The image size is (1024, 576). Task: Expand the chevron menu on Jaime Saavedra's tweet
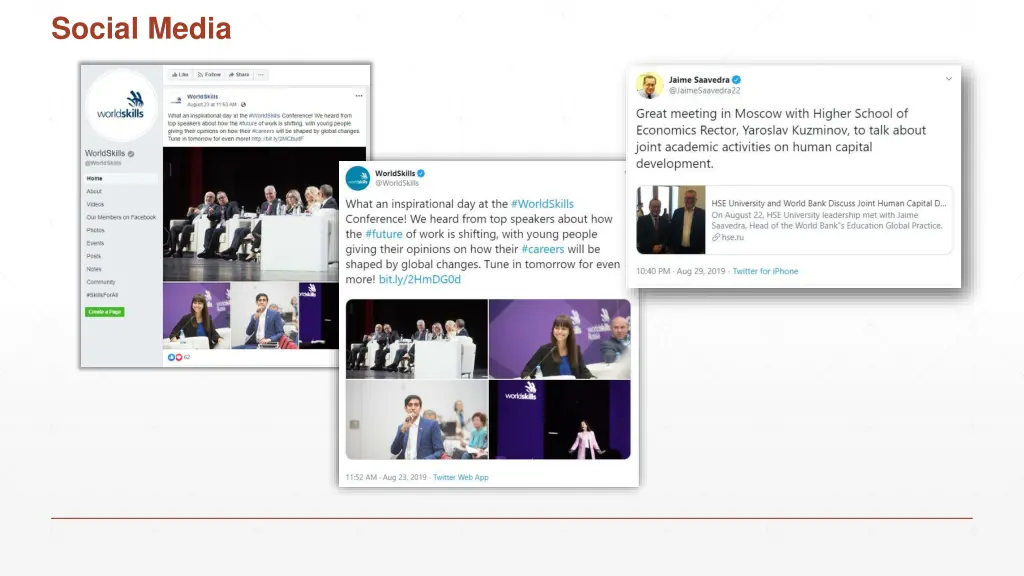click(x=949, y=79)
